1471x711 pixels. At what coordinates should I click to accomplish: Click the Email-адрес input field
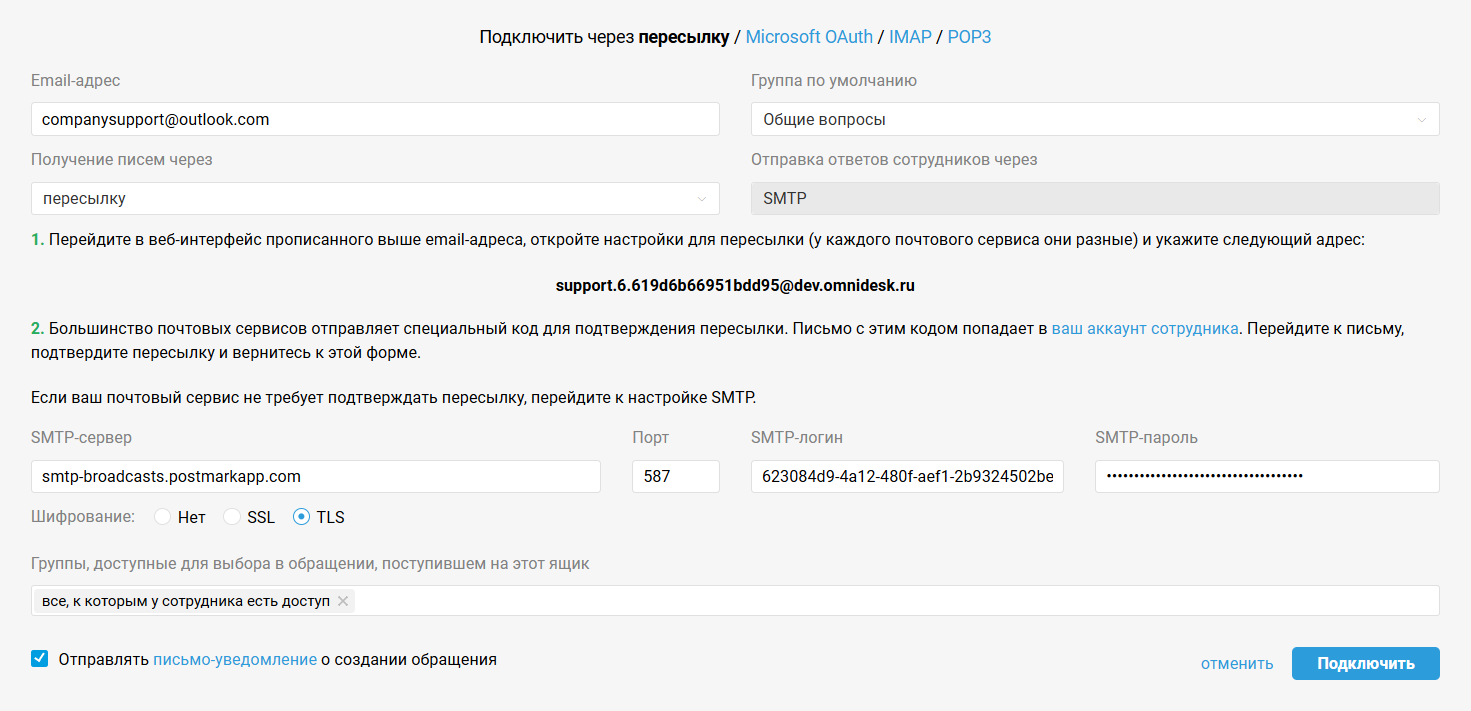375,119
